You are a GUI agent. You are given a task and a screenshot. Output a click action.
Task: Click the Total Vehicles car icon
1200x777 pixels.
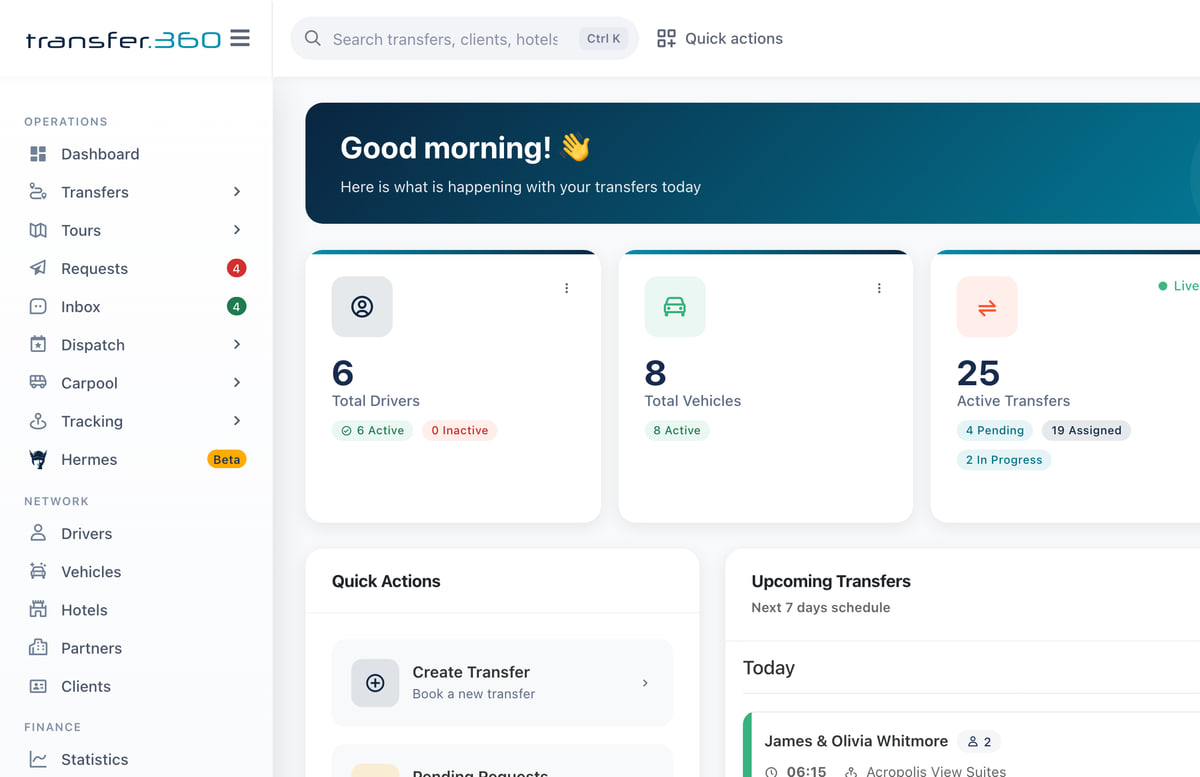click(x=675, y=306)
